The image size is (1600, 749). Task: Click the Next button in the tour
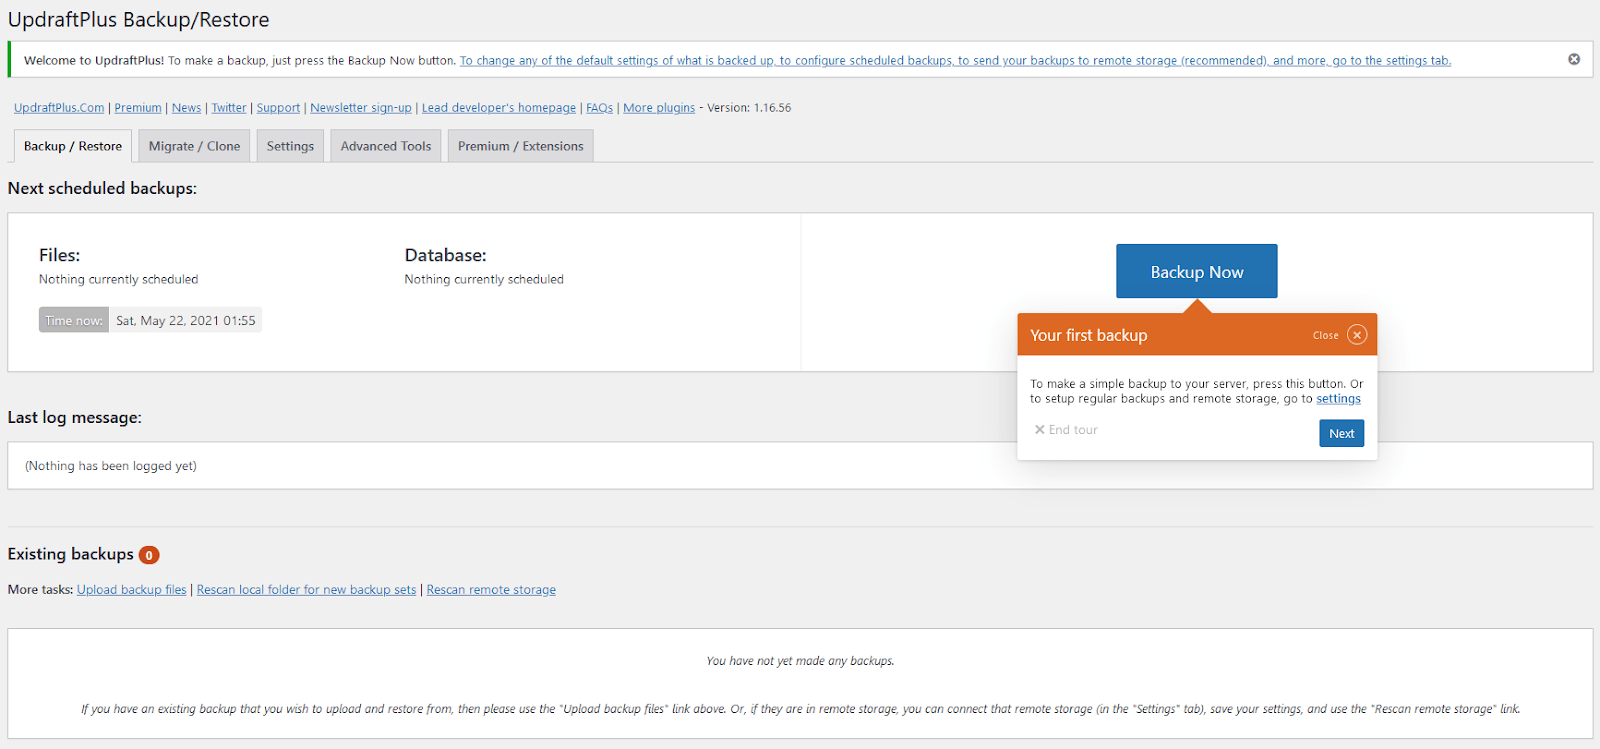click(1342, 433)
